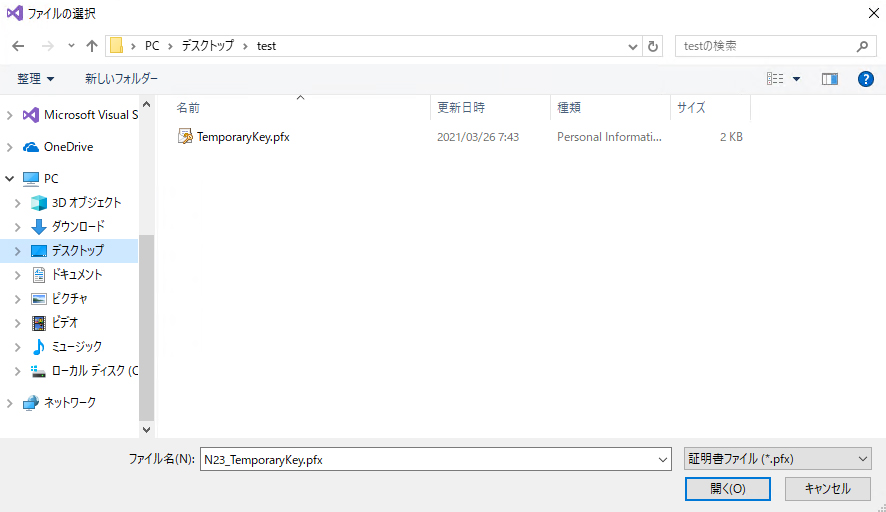
Task: Expand 3D オブジェクト node
Action: (x=18, y=203)
